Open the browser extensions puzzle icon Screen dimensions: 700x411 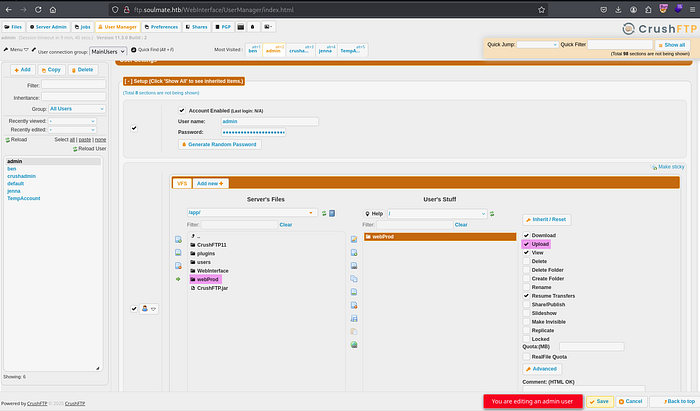coord(648,9)
